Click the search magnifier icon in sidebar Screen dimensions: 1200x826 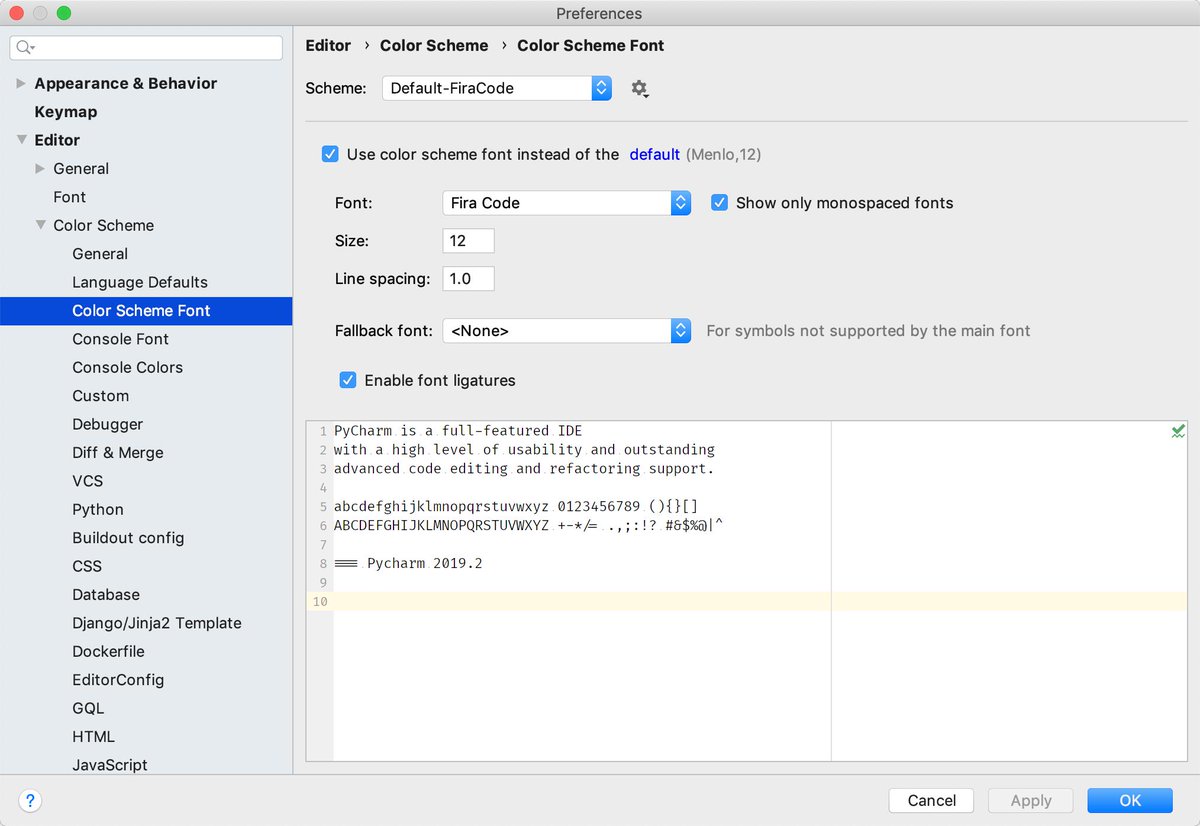coord(26,47)
